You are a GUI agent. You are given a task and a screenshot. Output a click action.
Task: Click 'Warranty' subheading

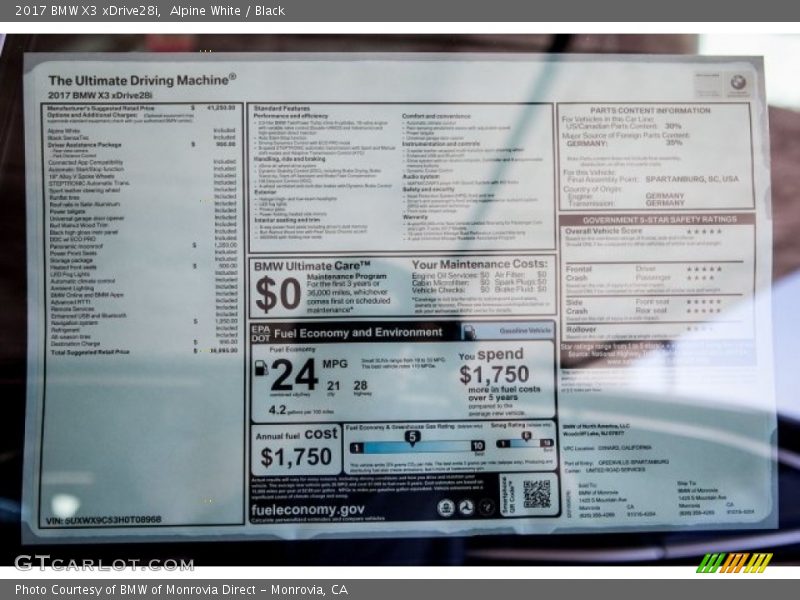[415, 217]
